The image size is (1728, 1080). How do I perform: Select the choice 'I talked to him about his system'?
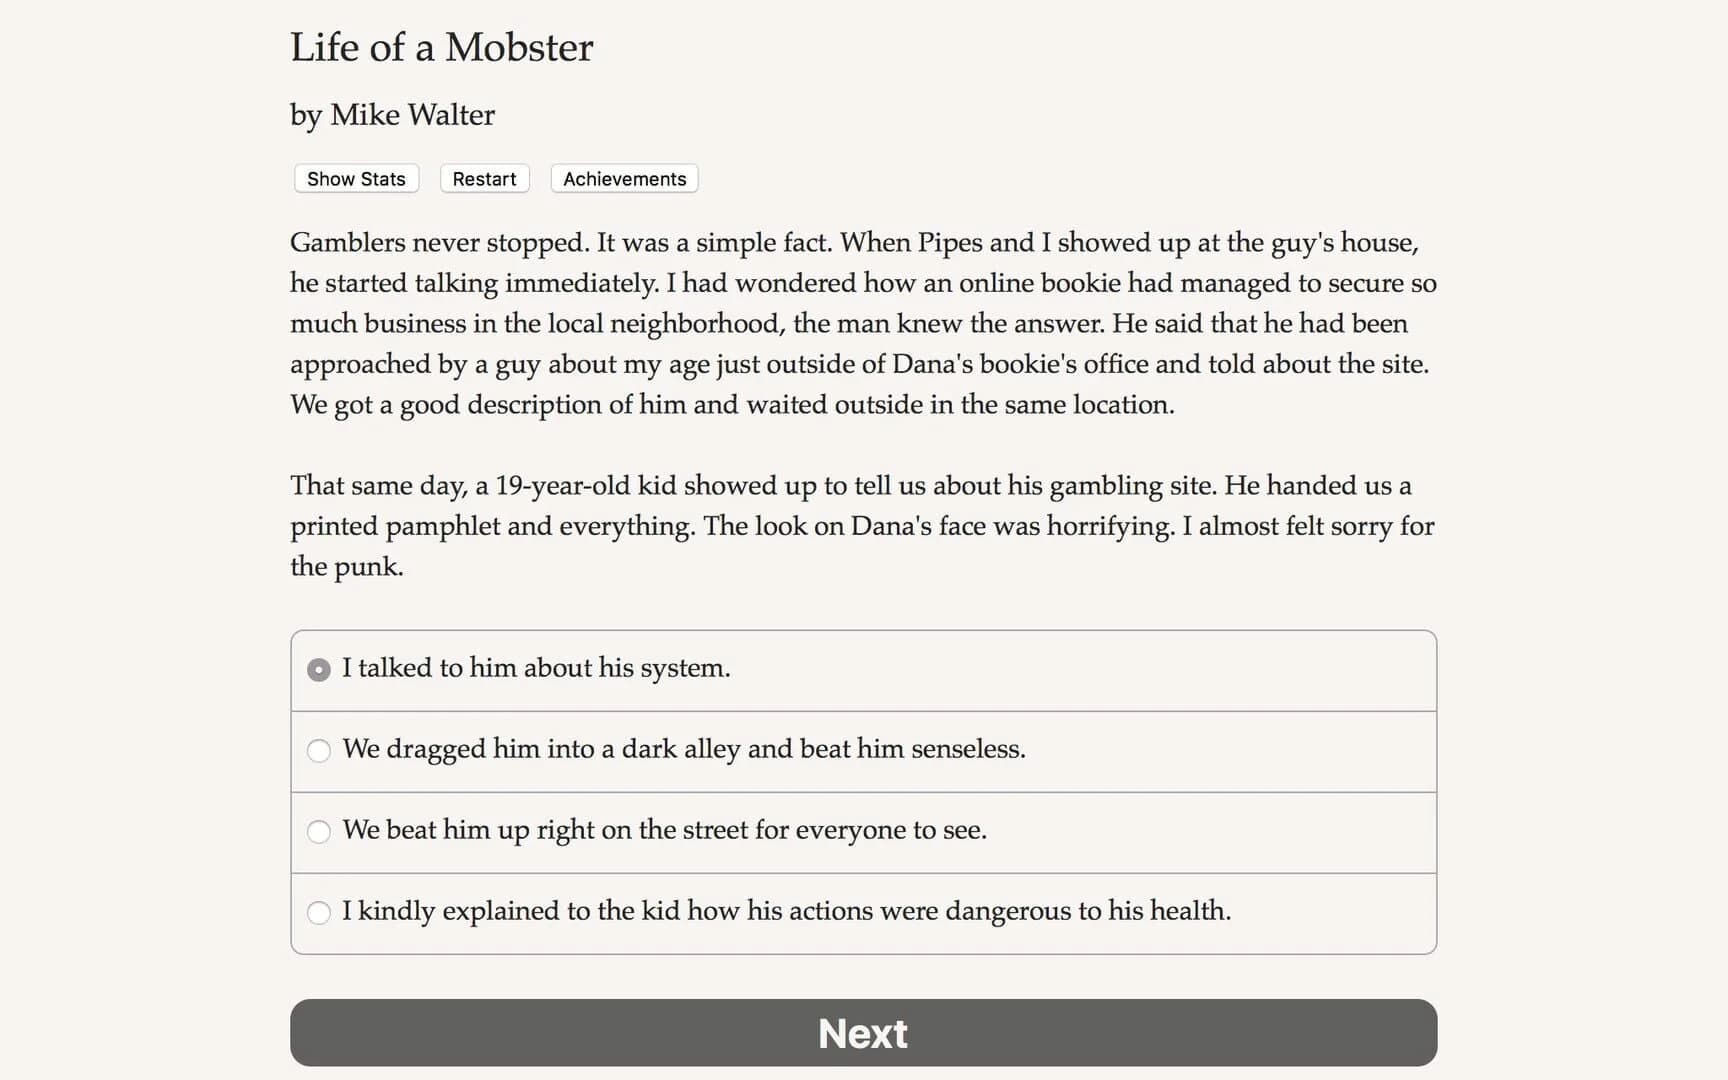(x=537, y=668)
